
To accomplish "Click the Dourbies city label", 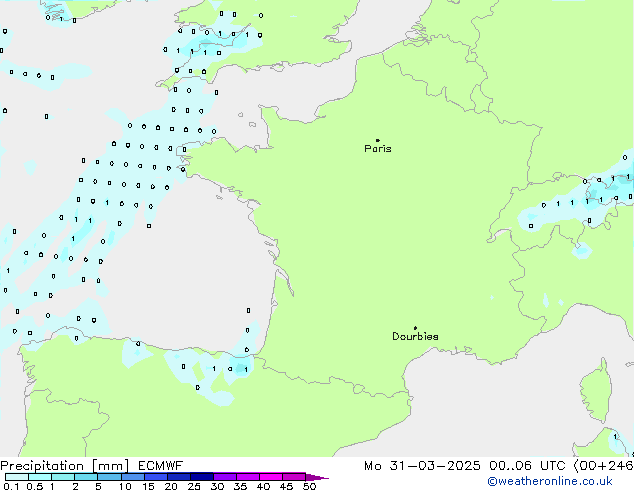I will [x=415, y=336].
